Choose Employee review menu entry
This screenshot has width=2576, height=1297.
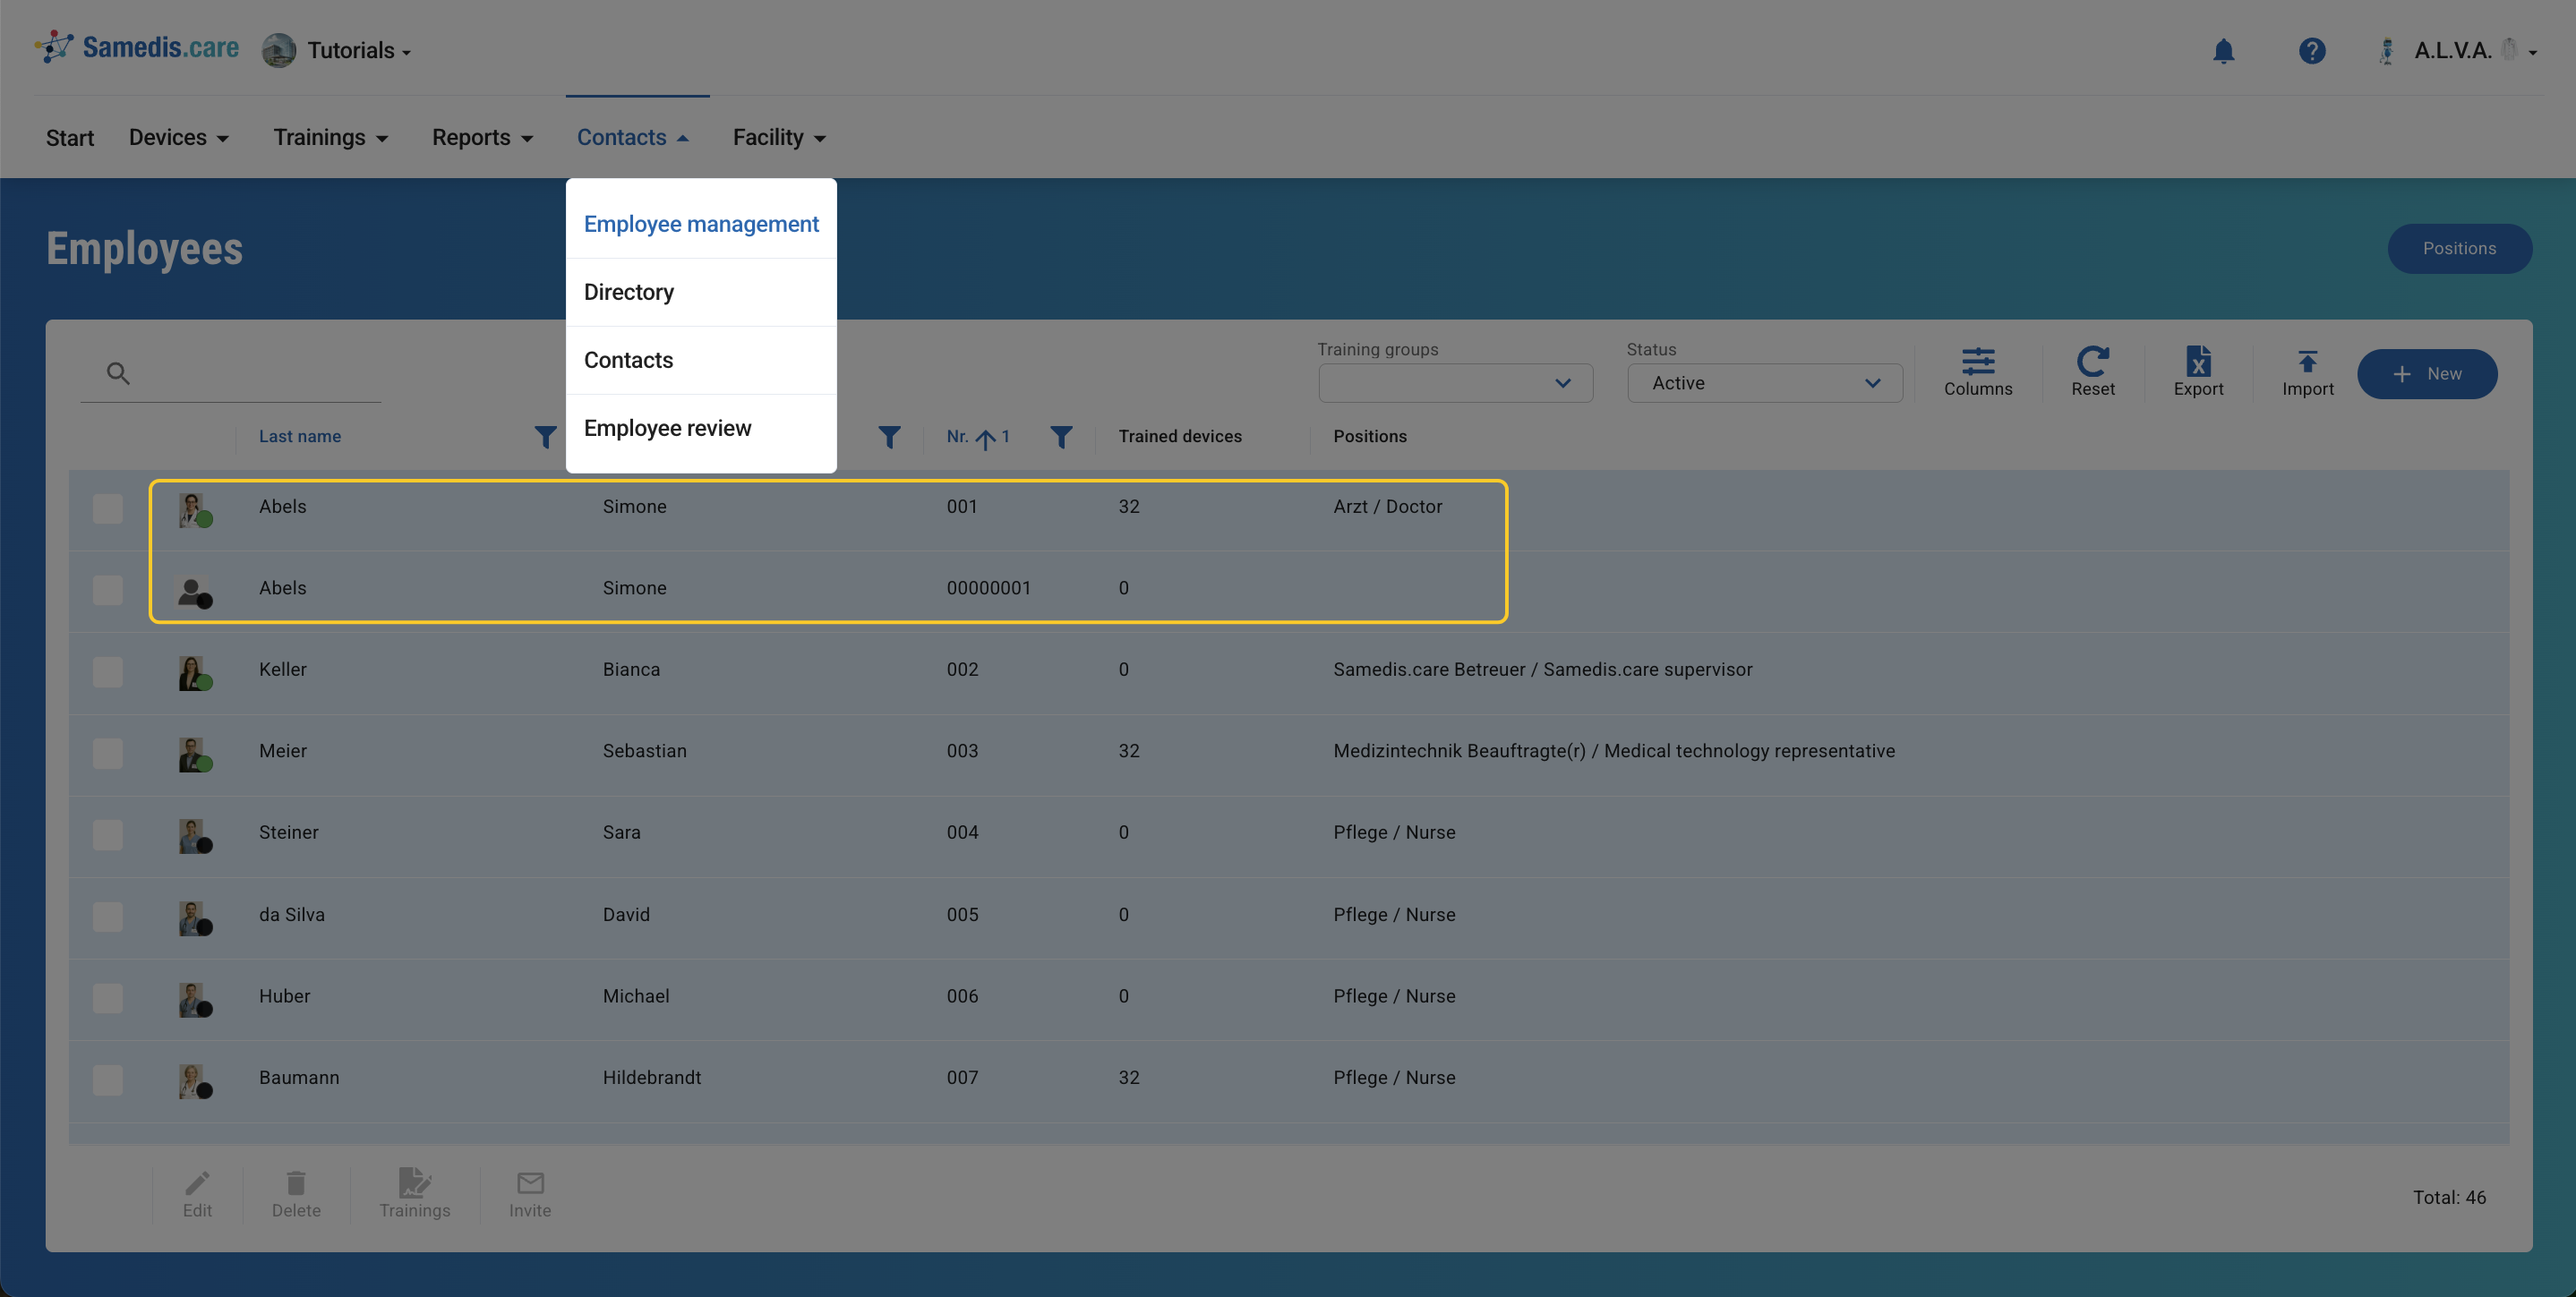coord(667,428)
